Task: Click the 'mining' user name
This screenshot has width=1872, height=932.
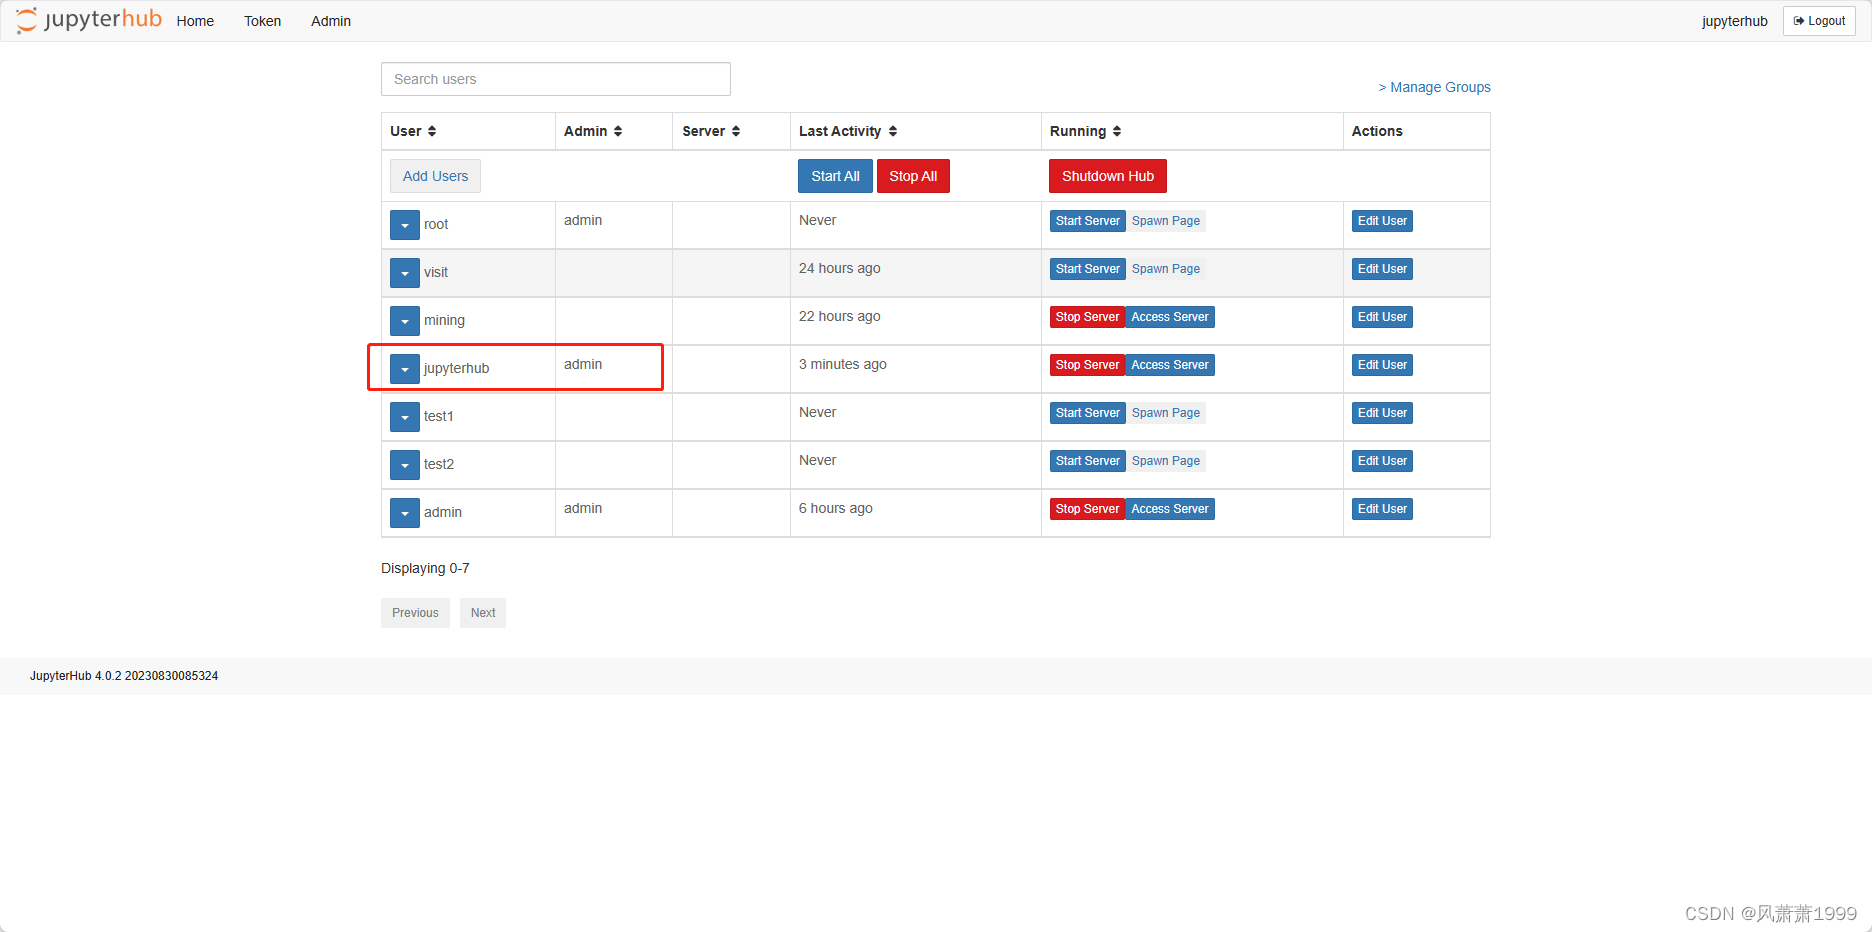Action: (x=444, y=320)
